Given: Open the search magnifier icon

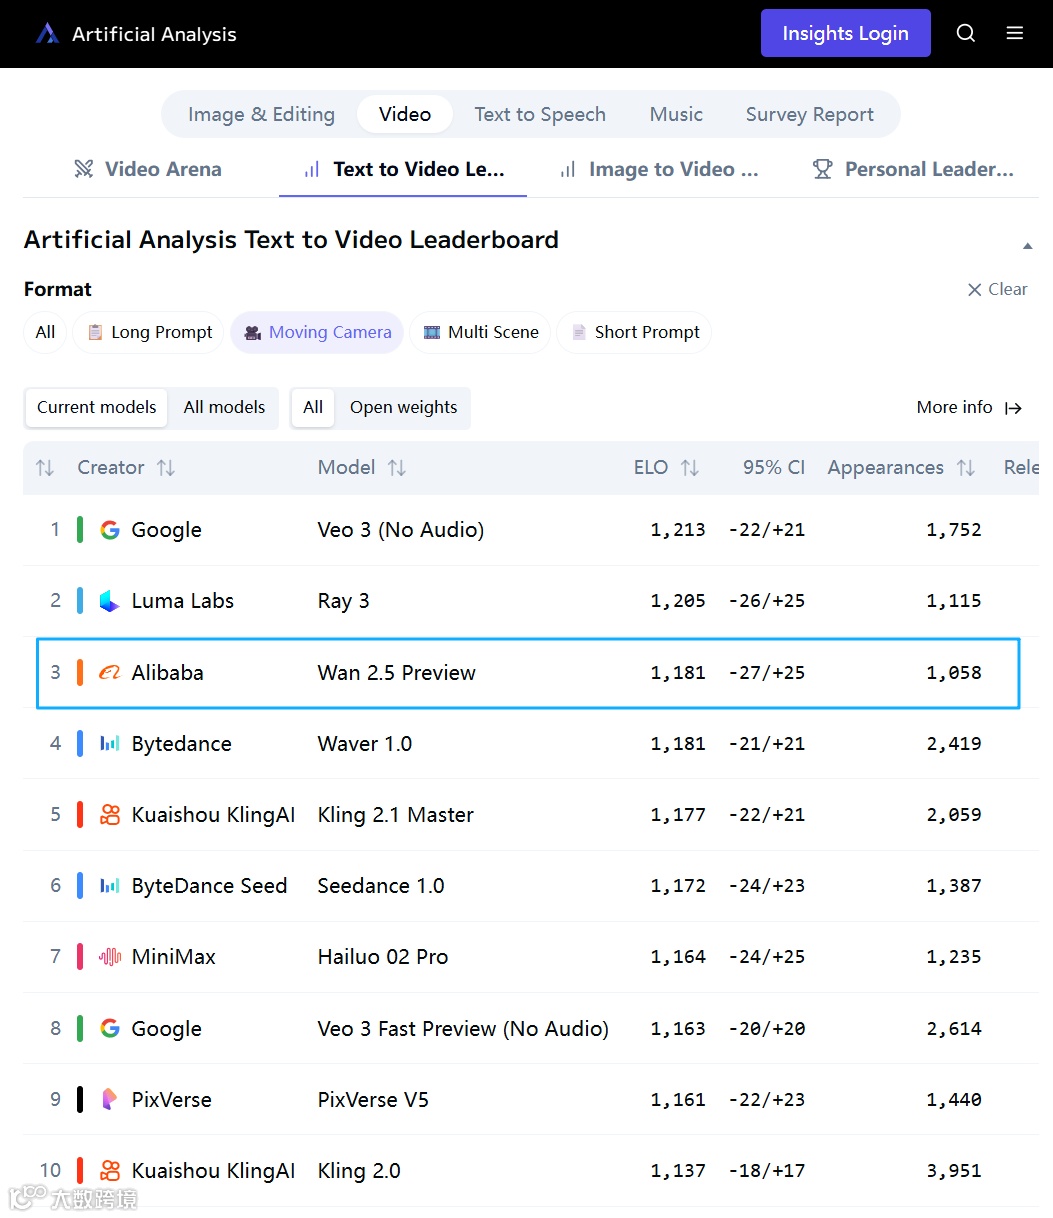Looking at the screenshot, I should pos(965,33).
